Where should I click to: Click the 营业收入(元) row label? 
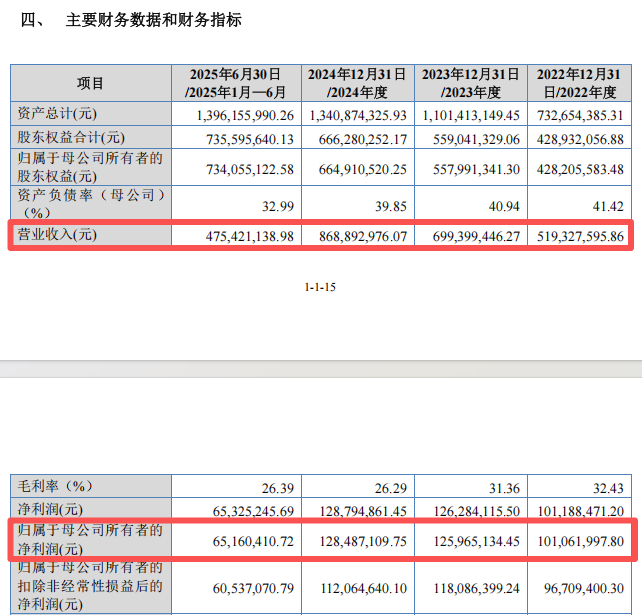point(57,235)
